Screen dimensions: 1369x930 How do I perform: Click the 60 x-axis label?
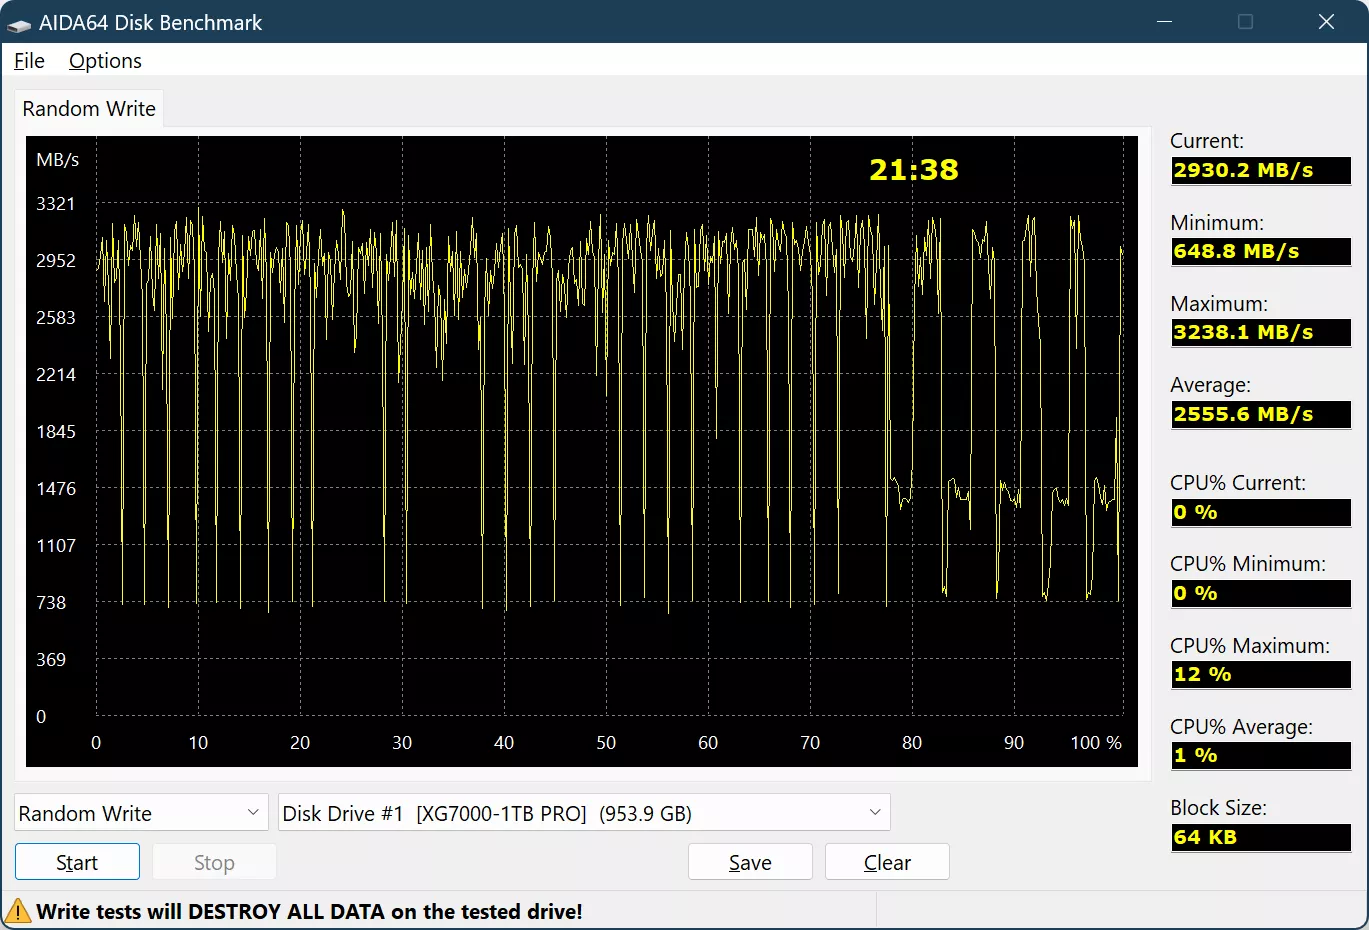coord(708,743)
